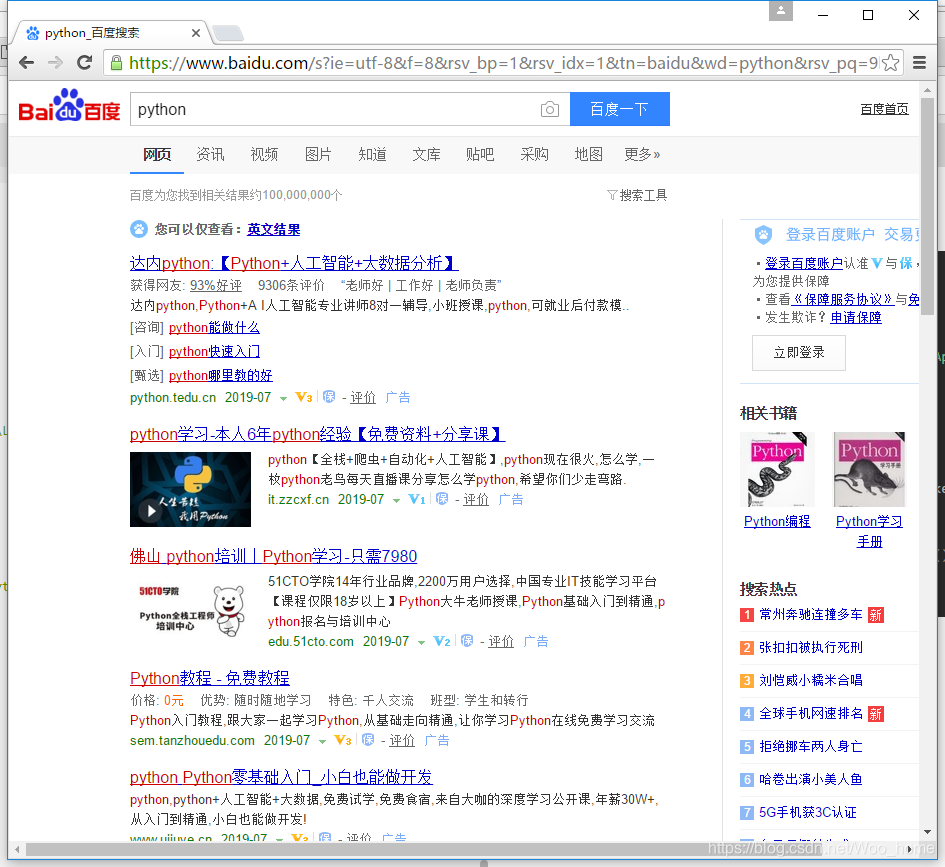Open 达内python 人工智能 result title
This screenshot has height=867, width=945.
coord(294,263)
